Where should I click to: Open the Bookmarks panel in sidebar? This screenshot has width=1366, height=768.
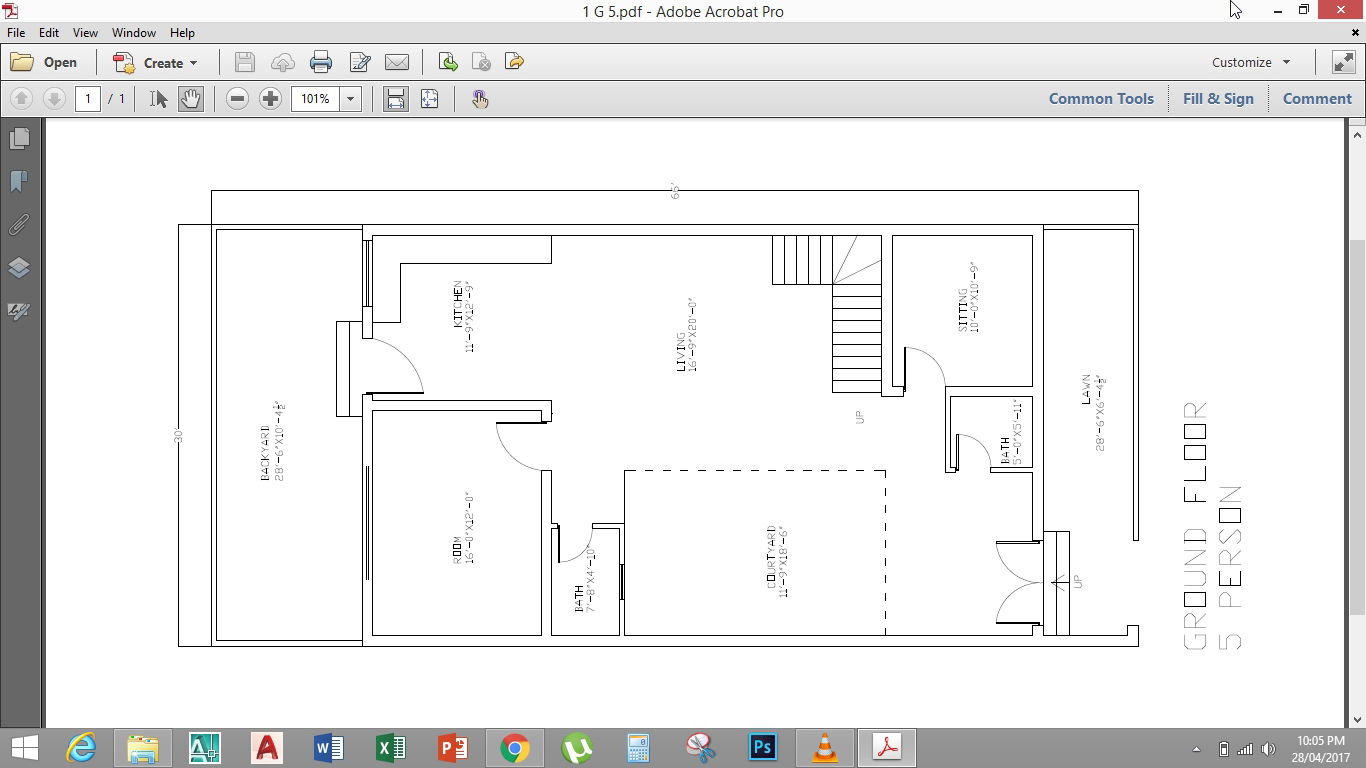[x=19, y=181]
